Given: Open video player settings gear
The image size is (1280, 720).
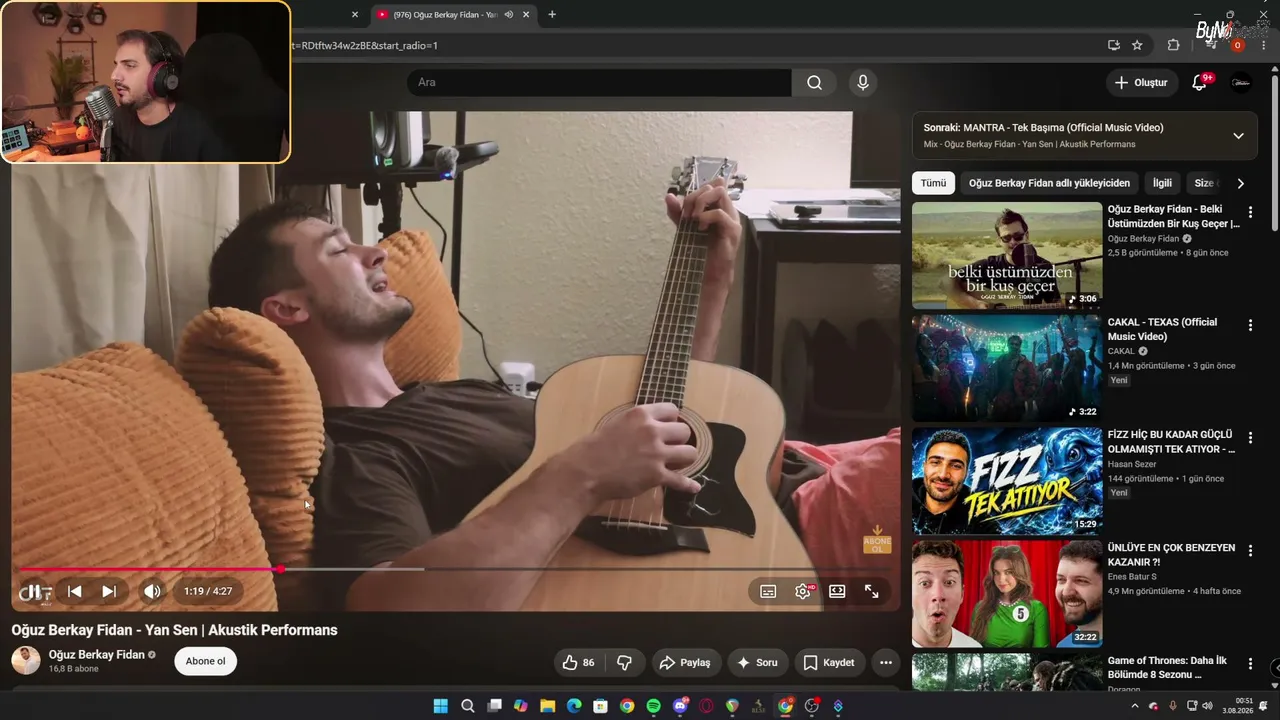Looking at the screenshot, I should click(x=803, y=591).
